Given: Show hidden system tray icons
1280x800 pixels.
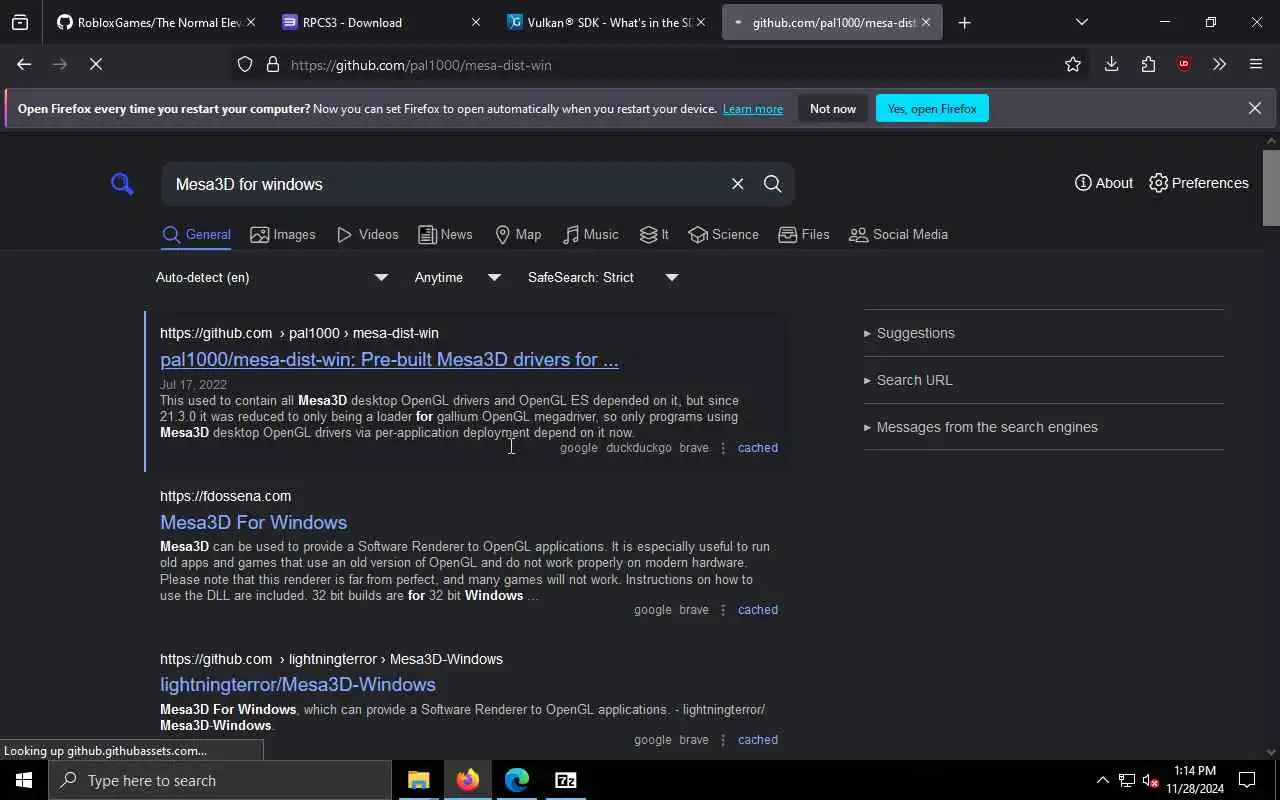Looking at the screenshot, I should coord(1102,780).
